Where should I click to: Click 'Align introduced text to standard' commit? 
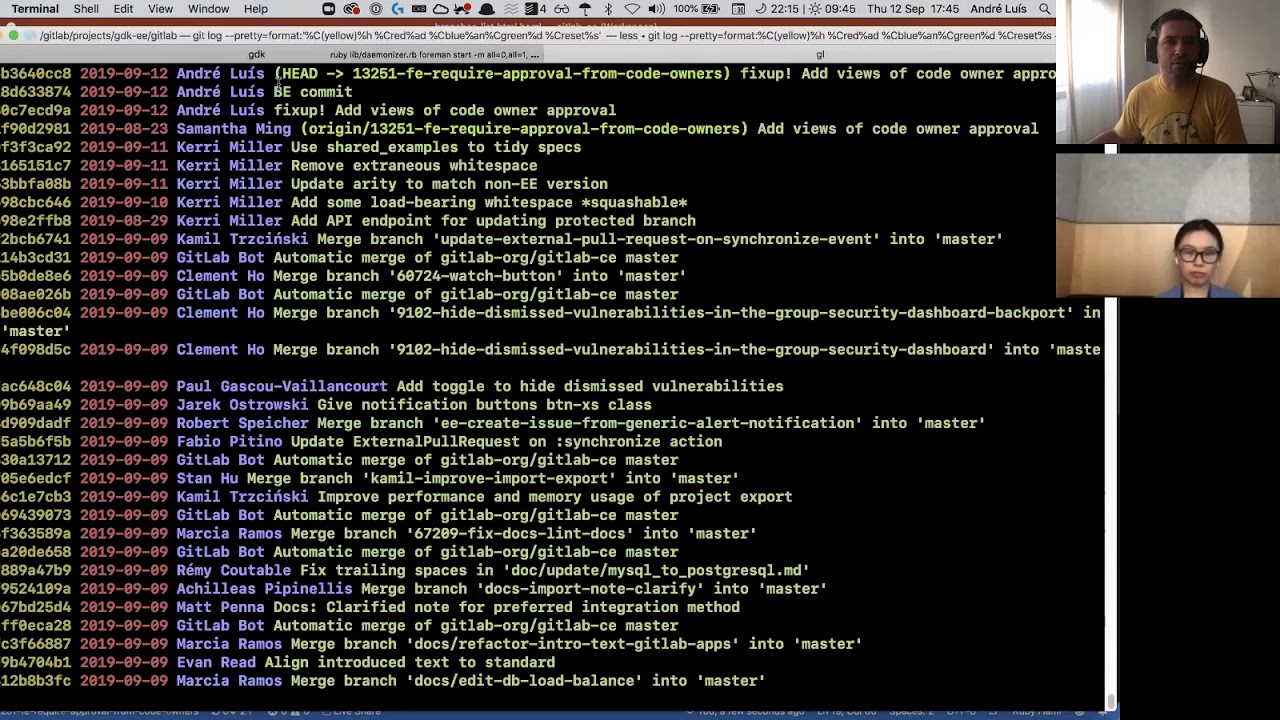click(x=410, y=663)
